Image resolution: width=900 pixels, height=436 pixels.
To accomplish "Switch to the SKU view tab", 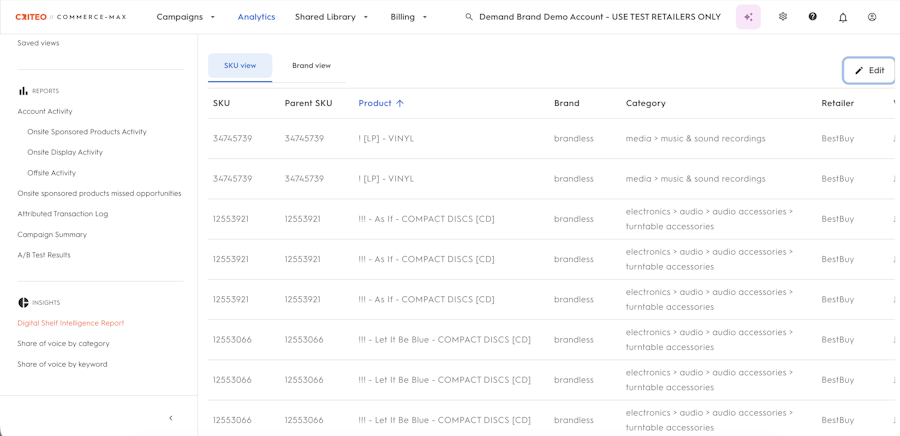I will click(240, 66).
